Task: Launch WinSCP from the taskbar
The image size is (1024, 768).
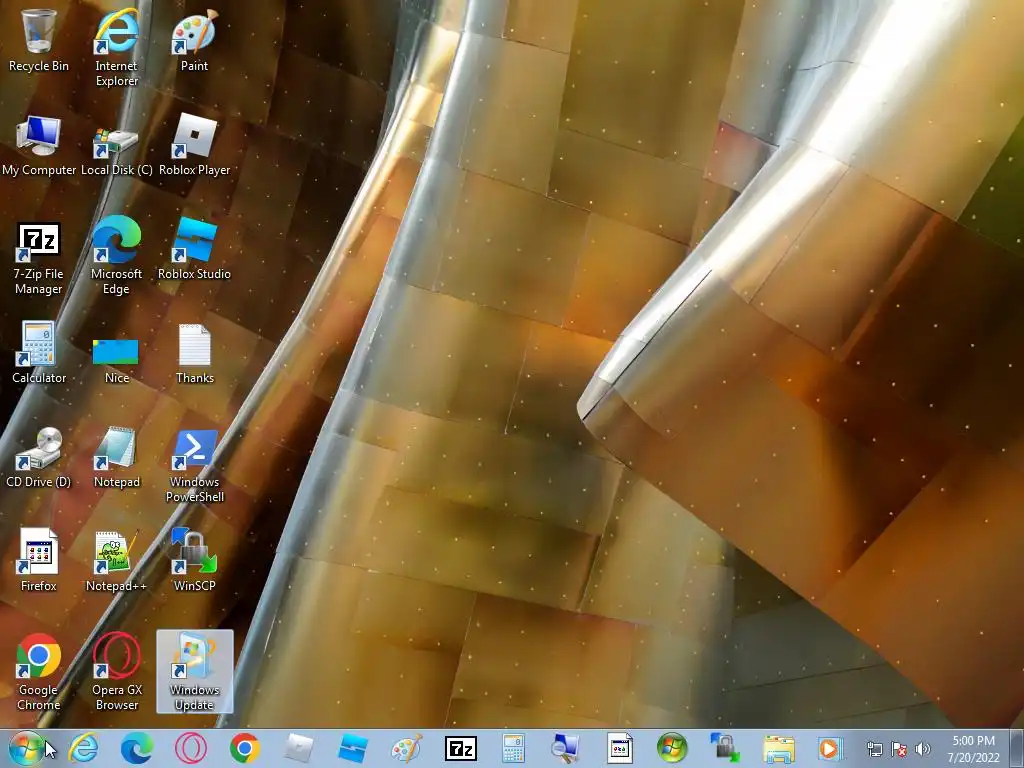Action: point(726,748)
